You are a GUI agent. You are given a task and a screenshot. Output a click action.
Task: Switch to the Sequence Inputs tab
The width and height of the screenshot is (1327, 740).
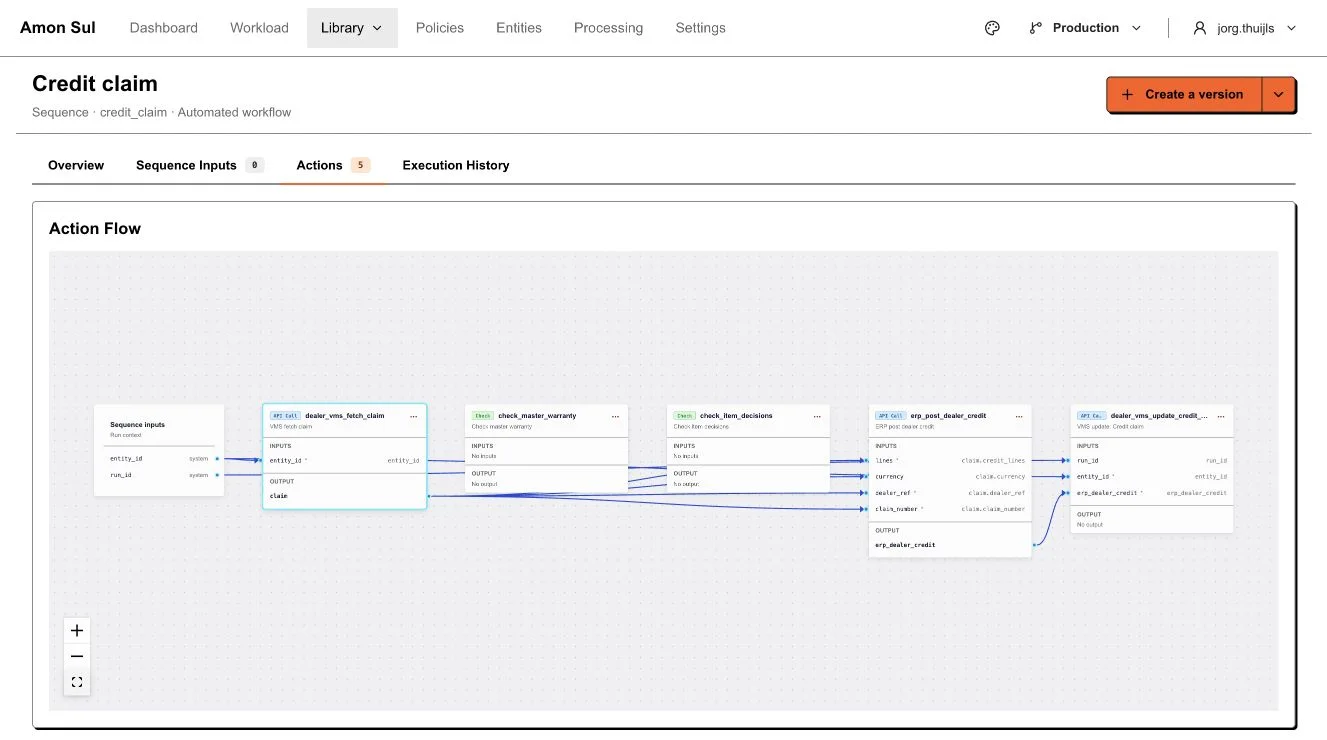pos(200,165)
